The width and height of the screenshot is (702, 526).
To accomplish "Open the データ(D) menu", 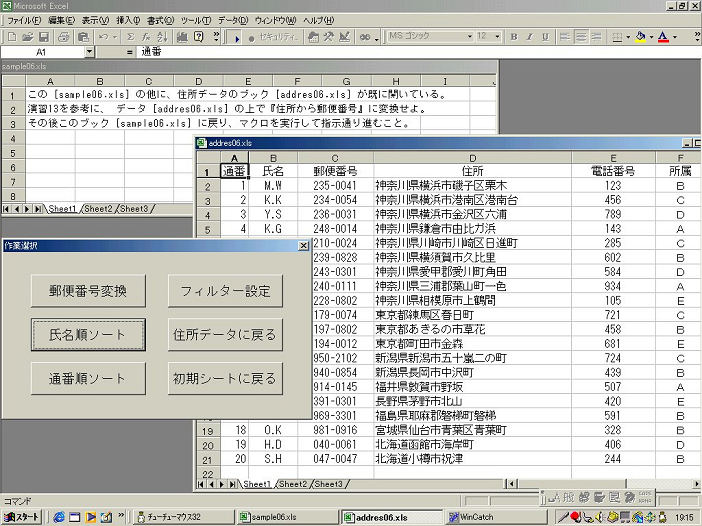I will pyautogui.click(x=232, y=20).
